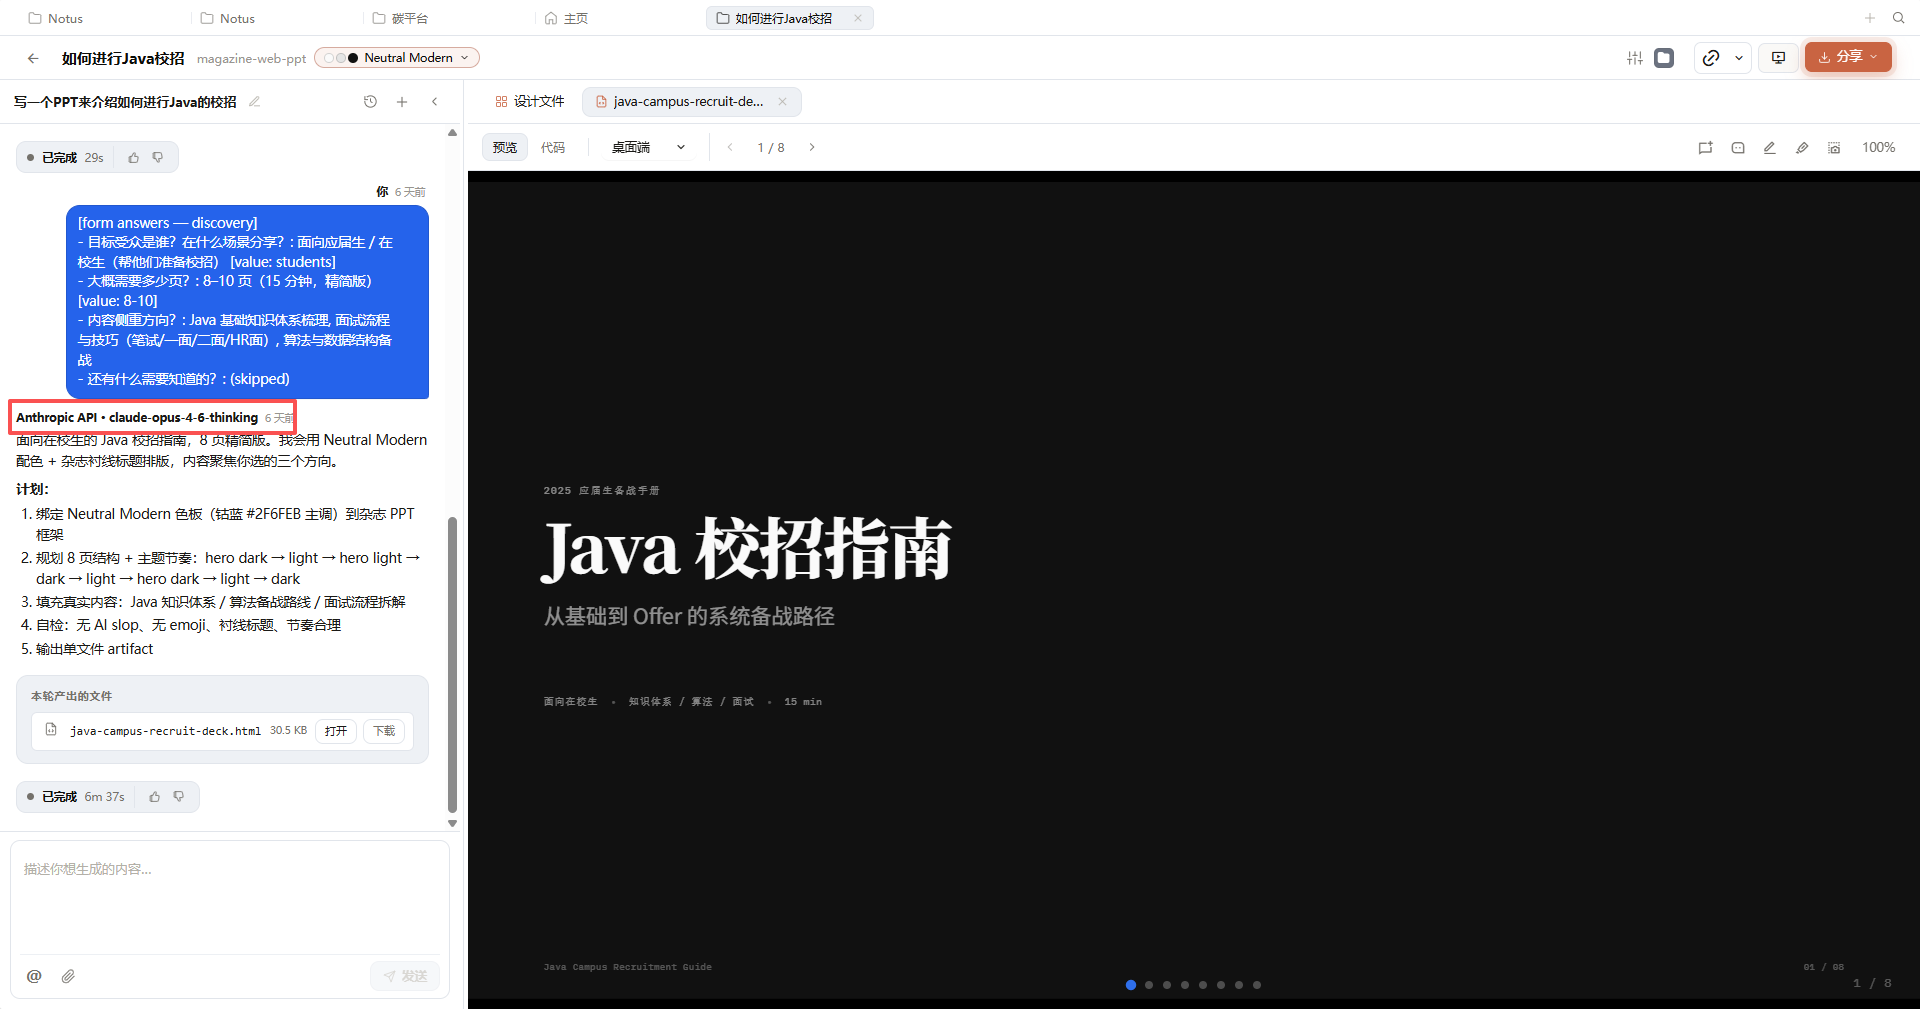Thumbs up the 29s completed response

(133, 158)
